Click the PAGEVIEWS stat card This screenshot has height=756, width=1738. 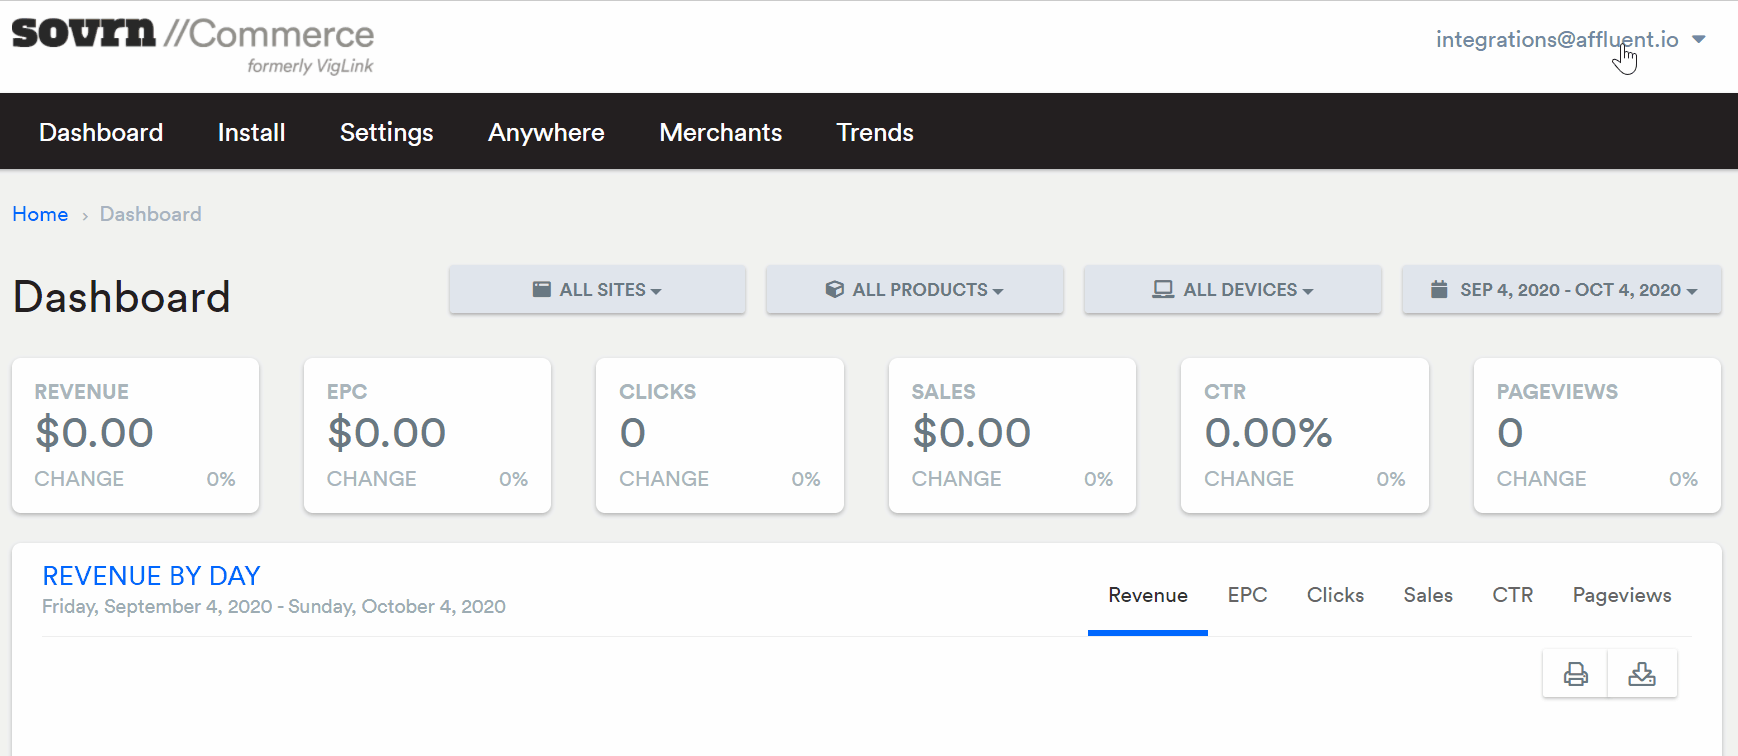tap(1597, 436)
